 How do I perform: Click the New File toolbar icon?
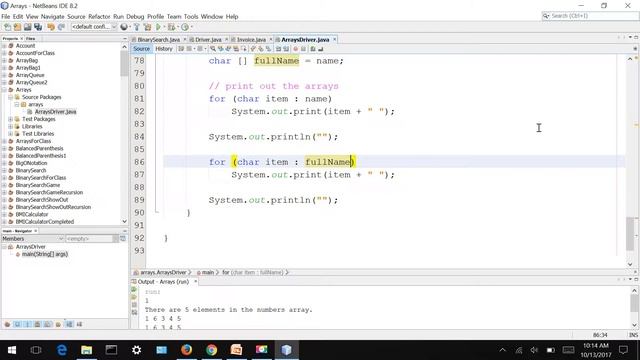tap(7, 27)
